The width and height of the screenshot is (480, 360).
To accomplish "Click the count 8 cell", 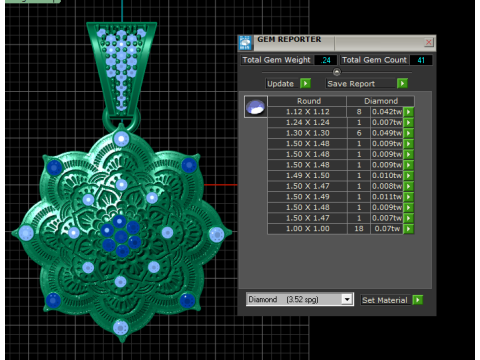I will [x=359, y=112].
